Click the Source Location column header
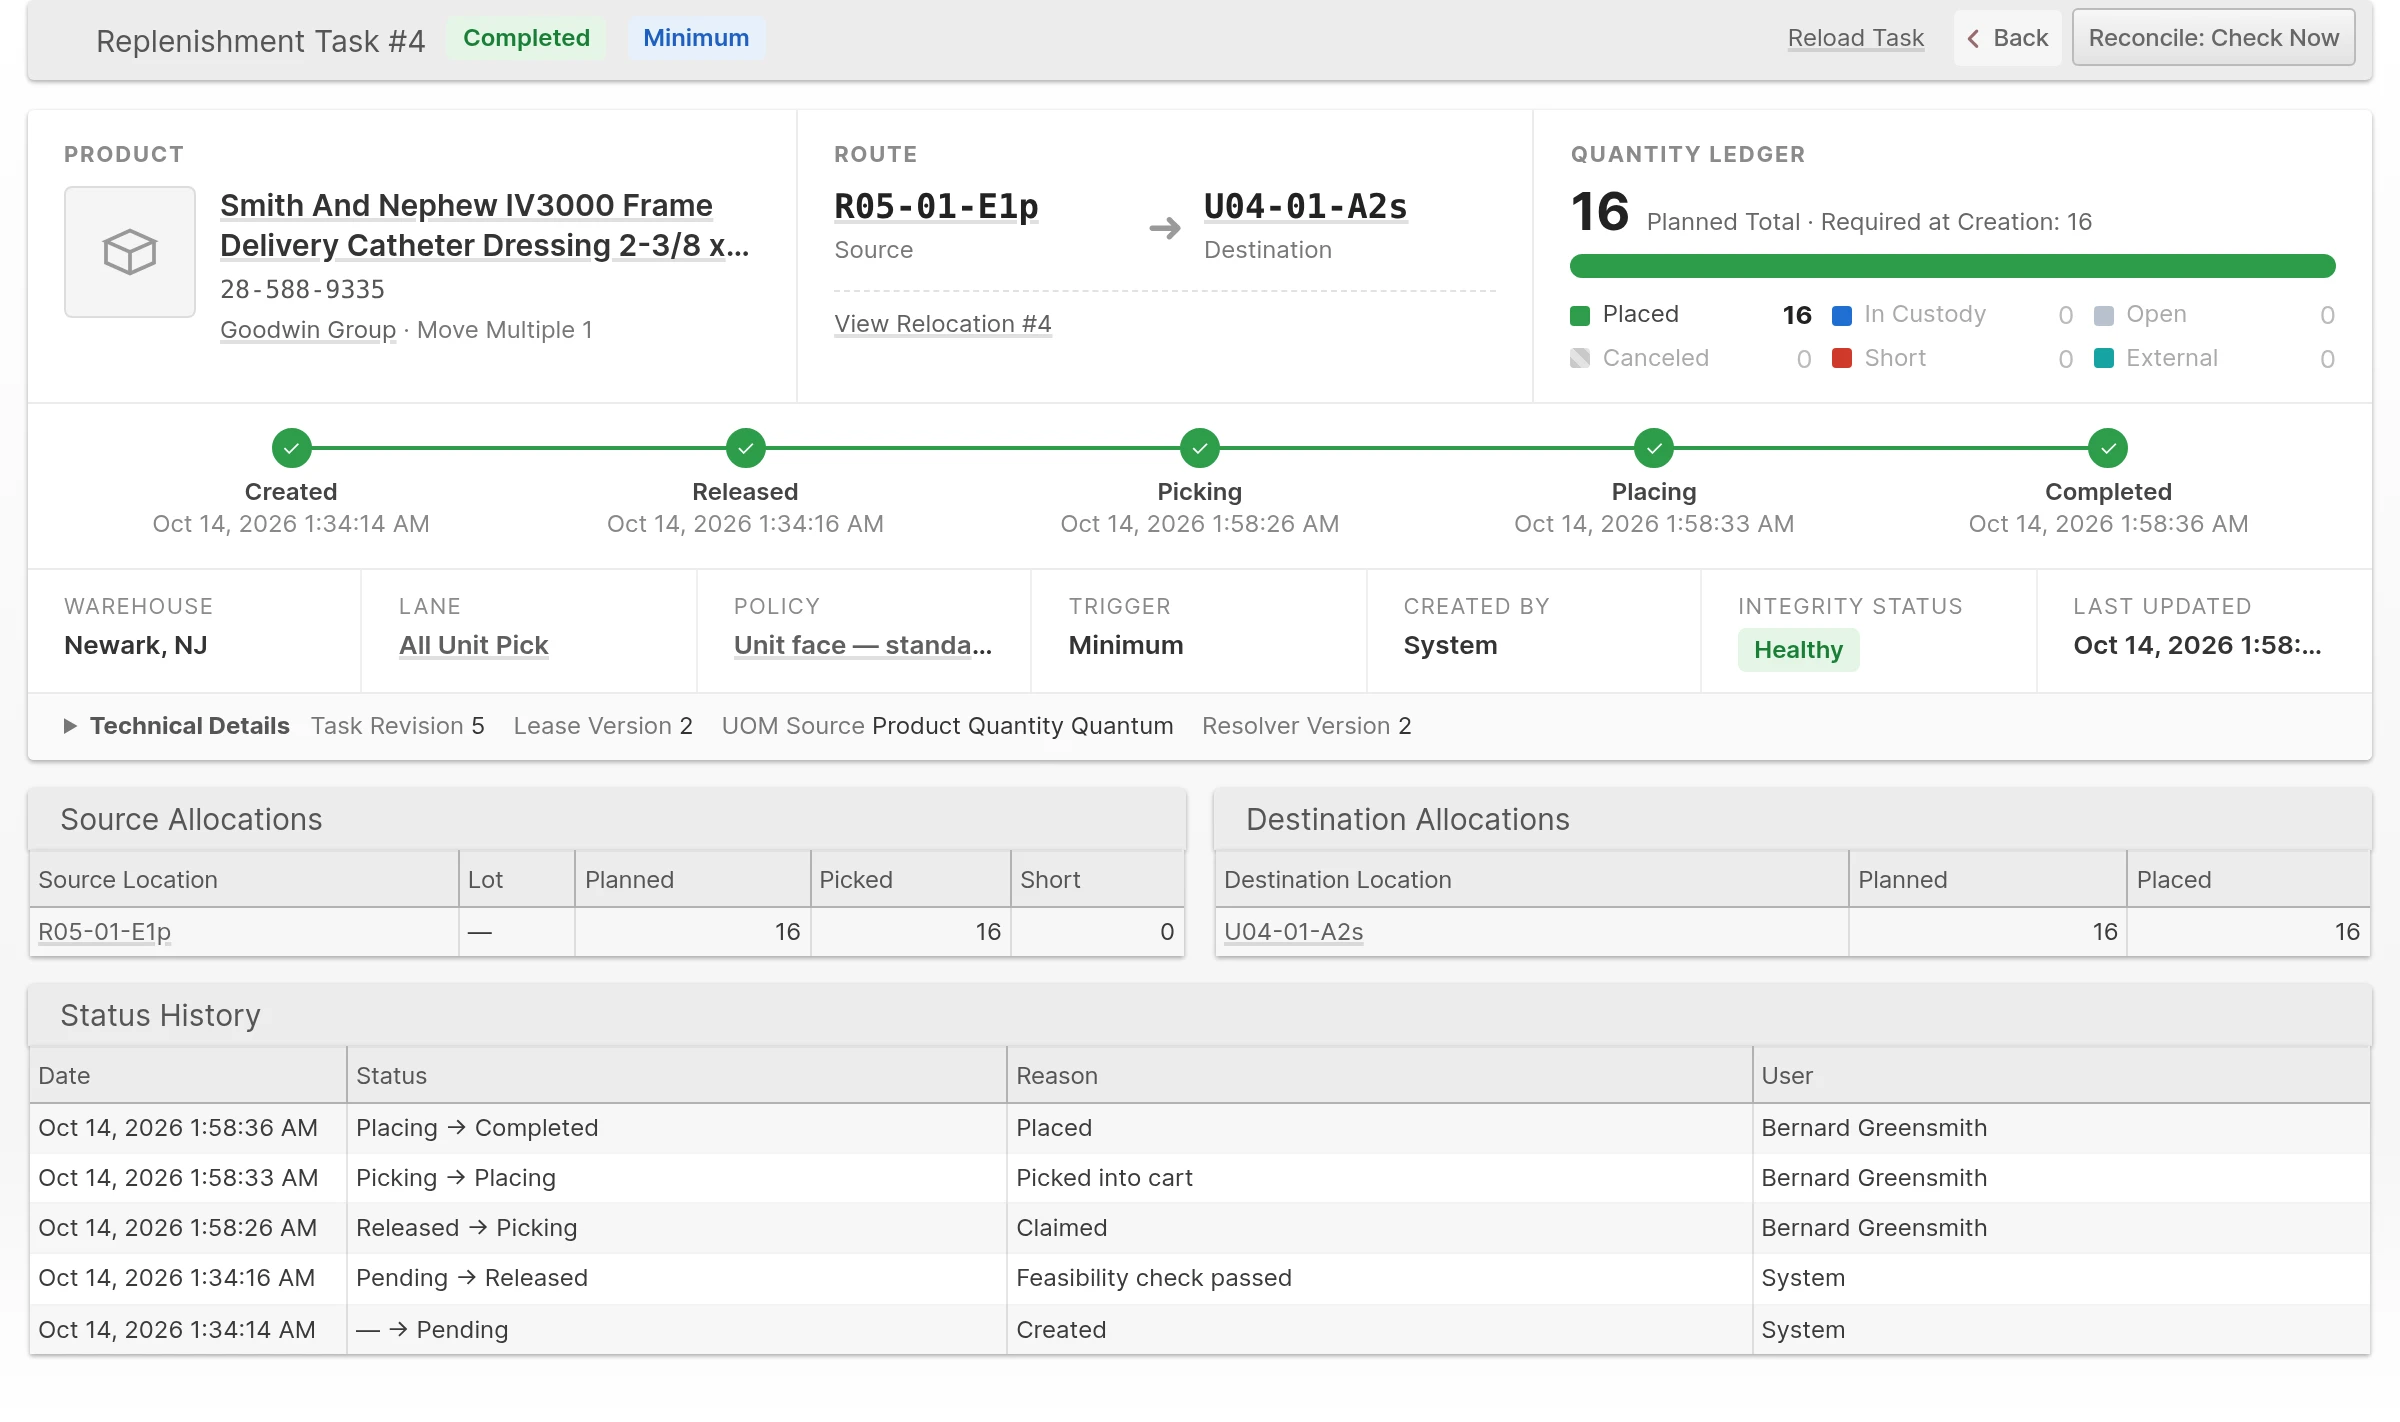 click(x=244, y=880)
